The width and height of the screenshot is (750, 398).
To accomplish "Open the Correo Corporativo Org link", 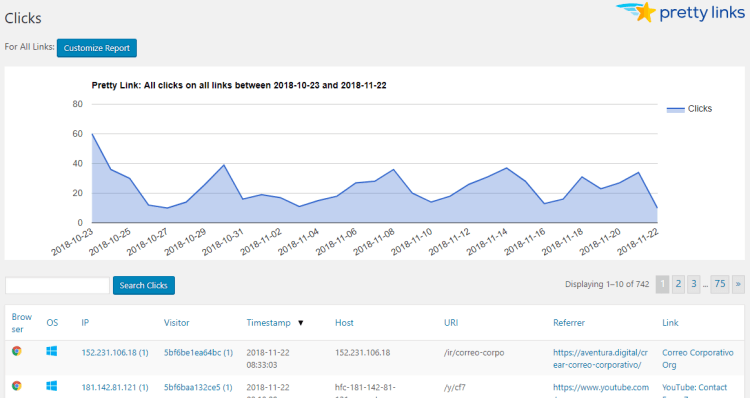I will click(697, 359).
